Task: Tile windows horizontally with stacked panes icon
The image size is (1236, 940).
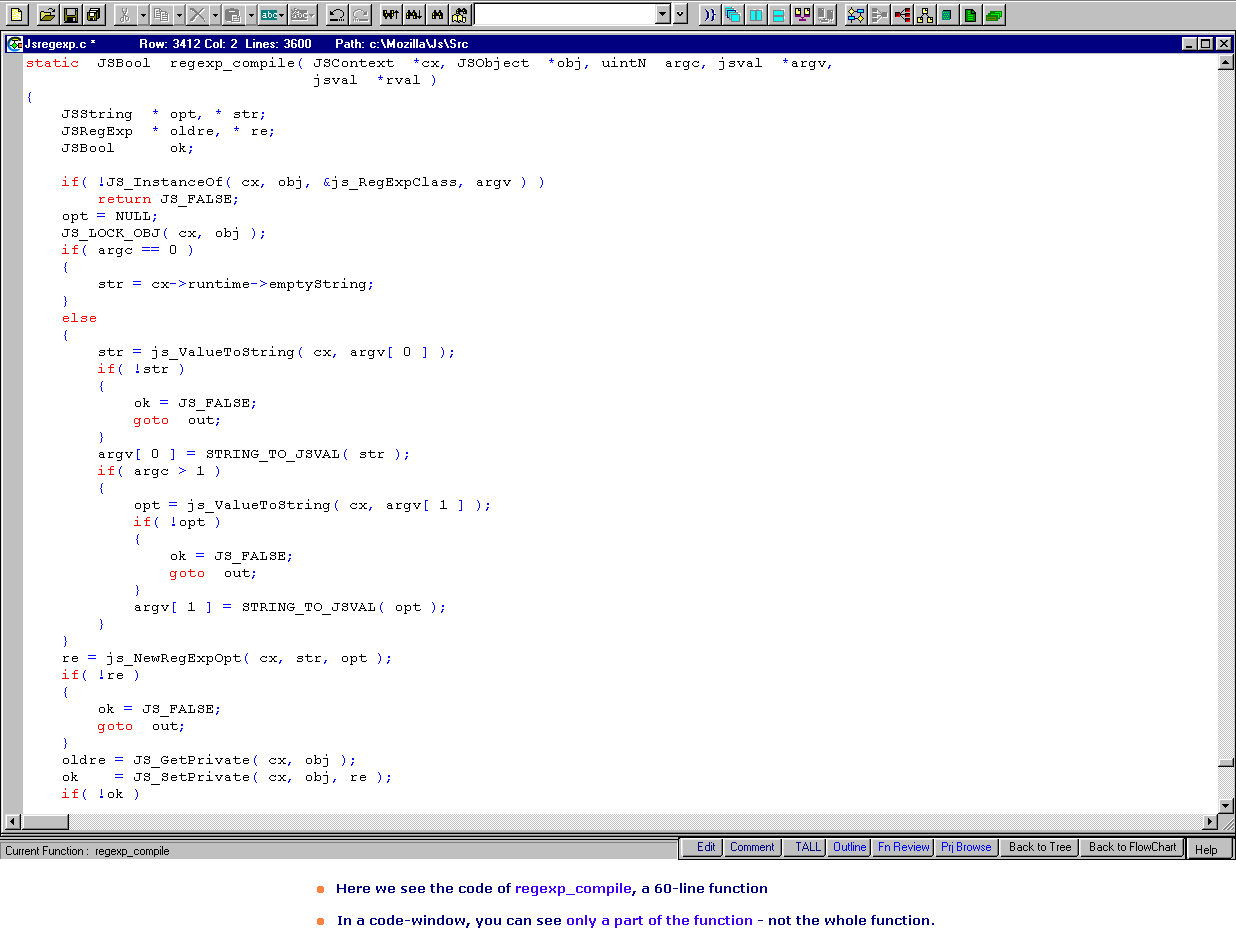Action: 779,15
